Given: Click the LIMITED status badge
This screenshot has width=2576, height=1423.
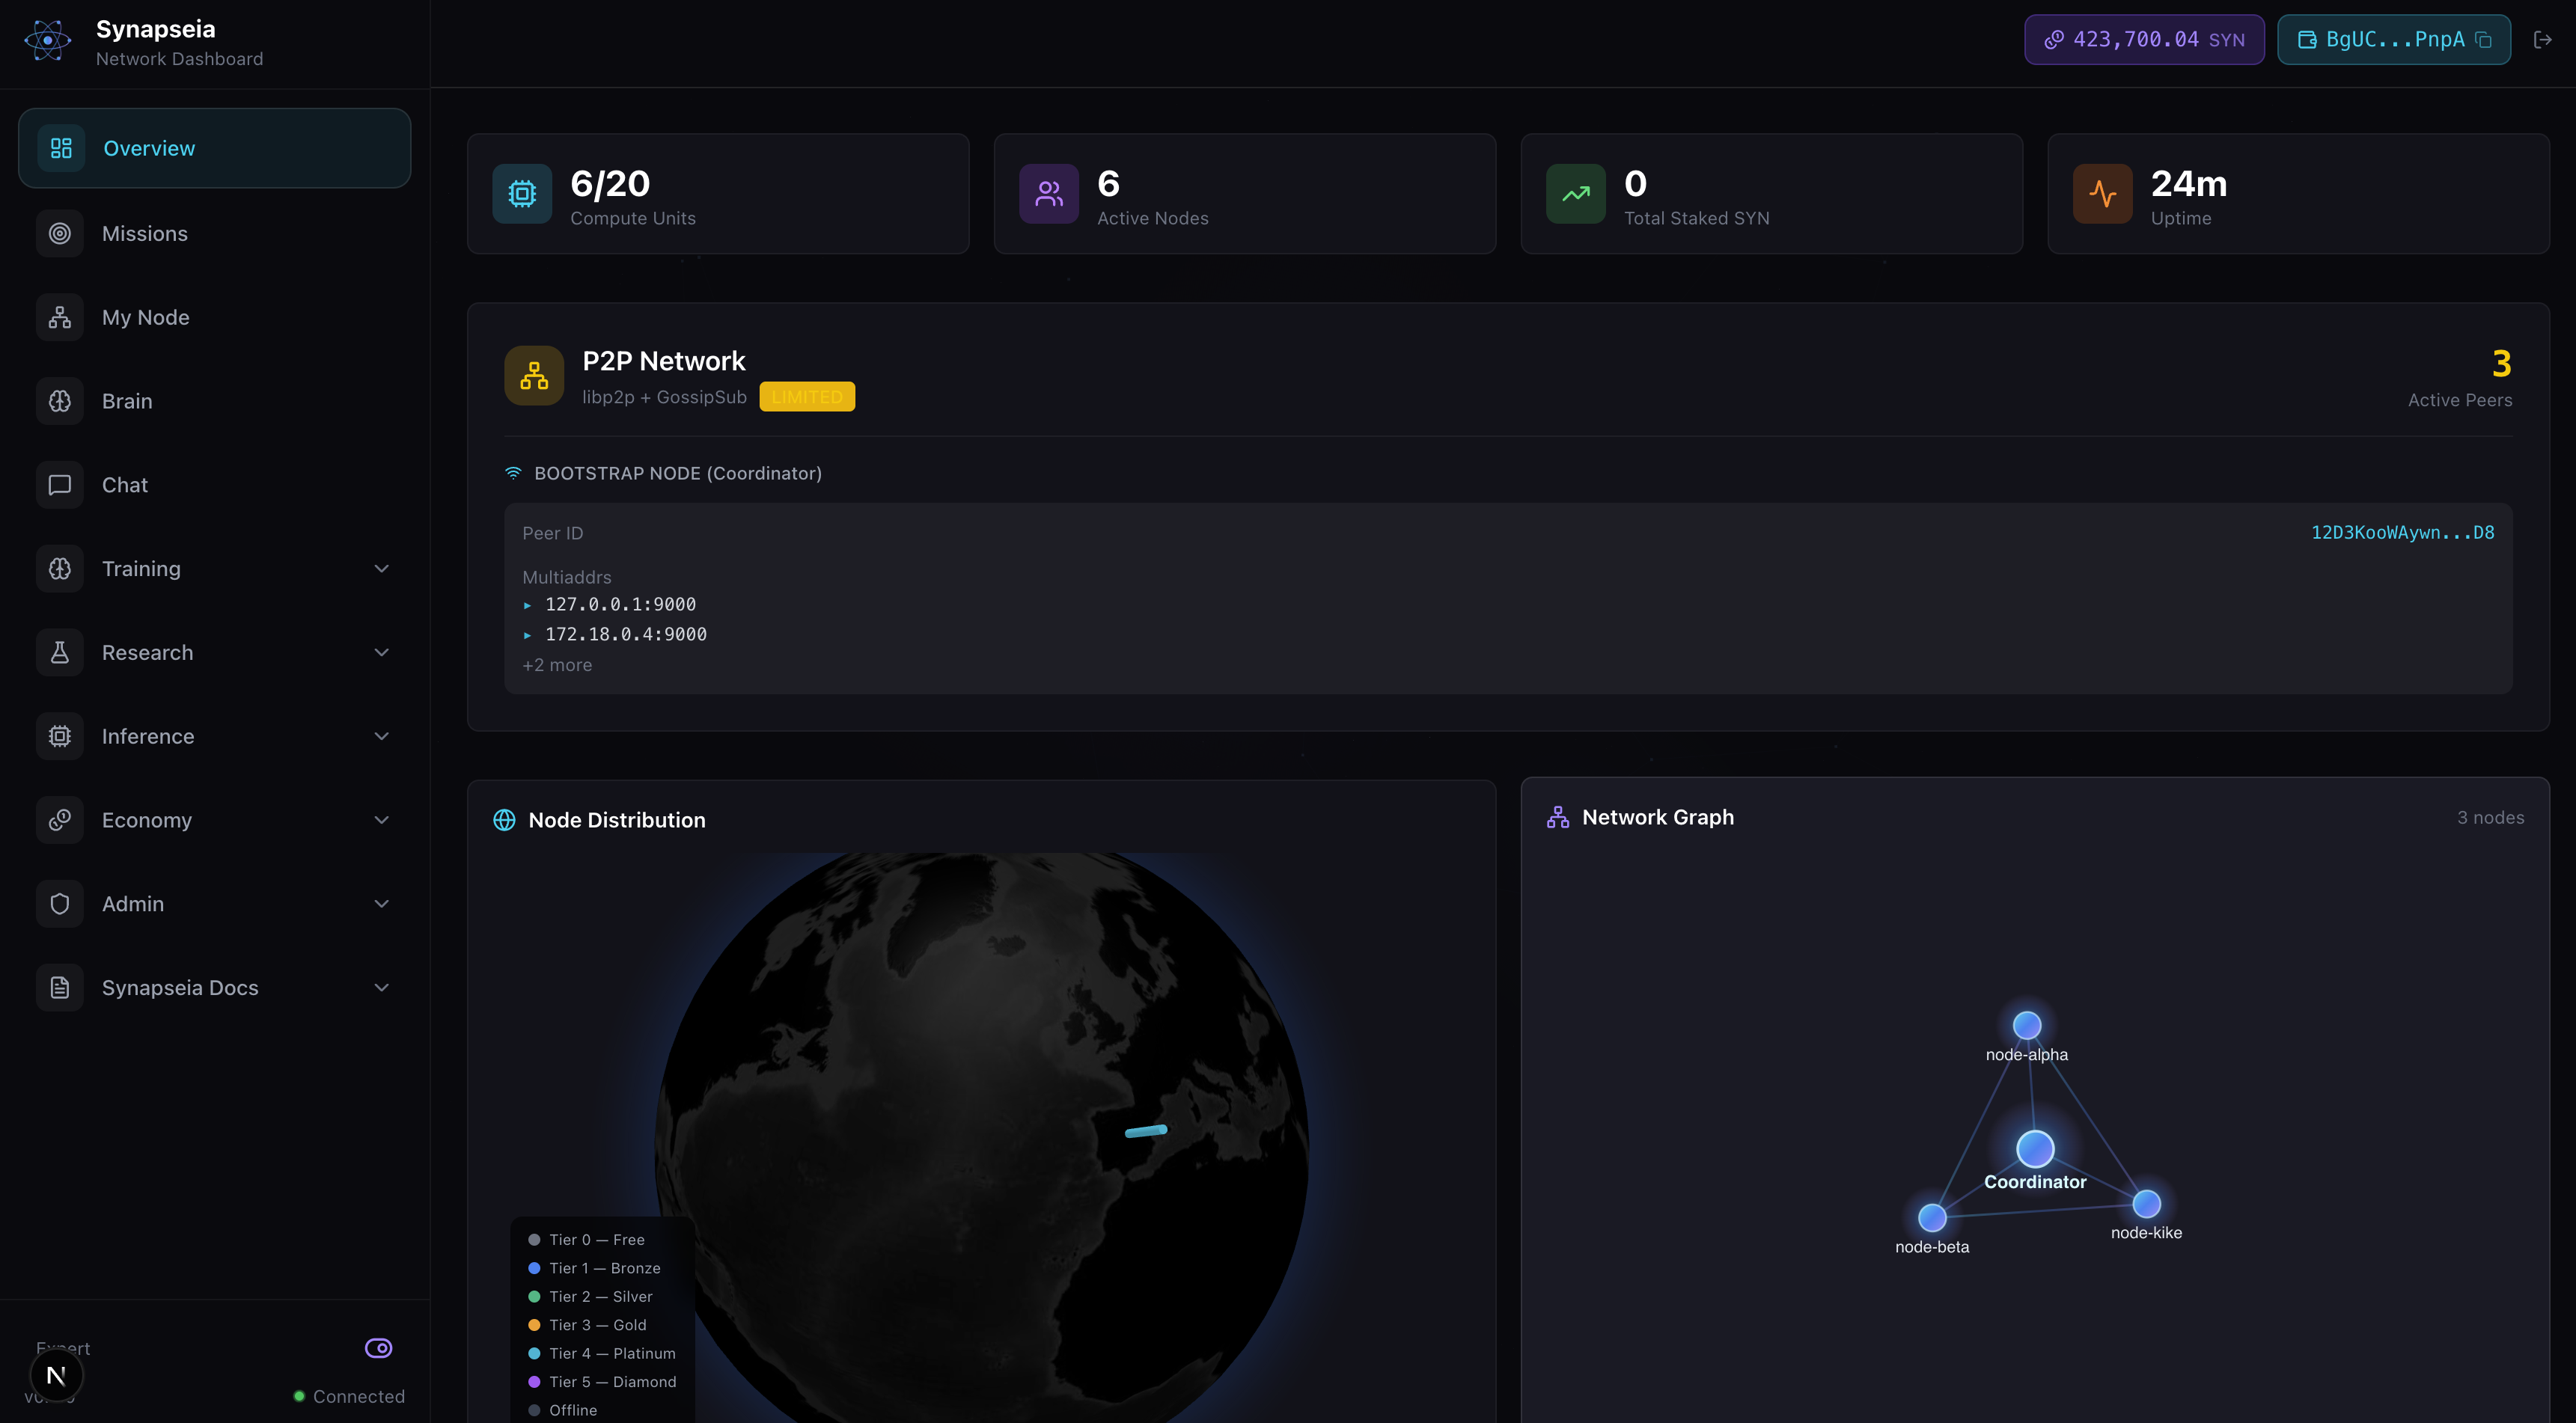Looking at the screenshot, I should (807, 397).
